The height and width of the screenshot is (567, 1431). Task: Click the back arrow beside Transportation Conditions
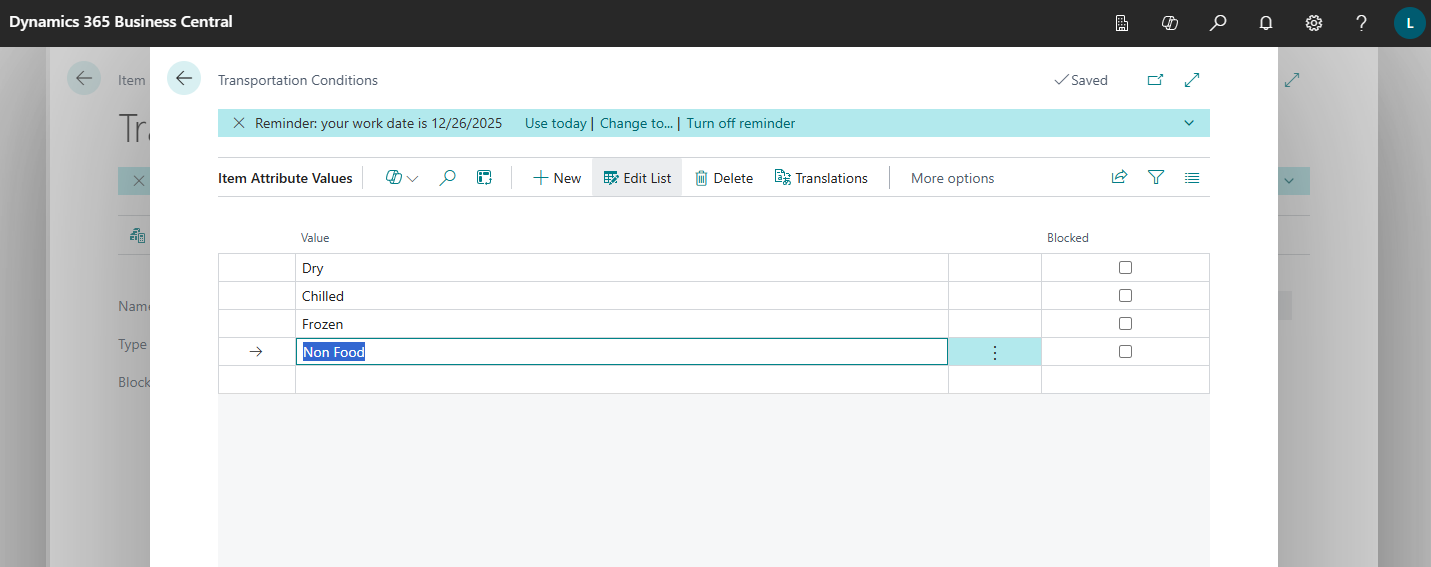(184, 78)
